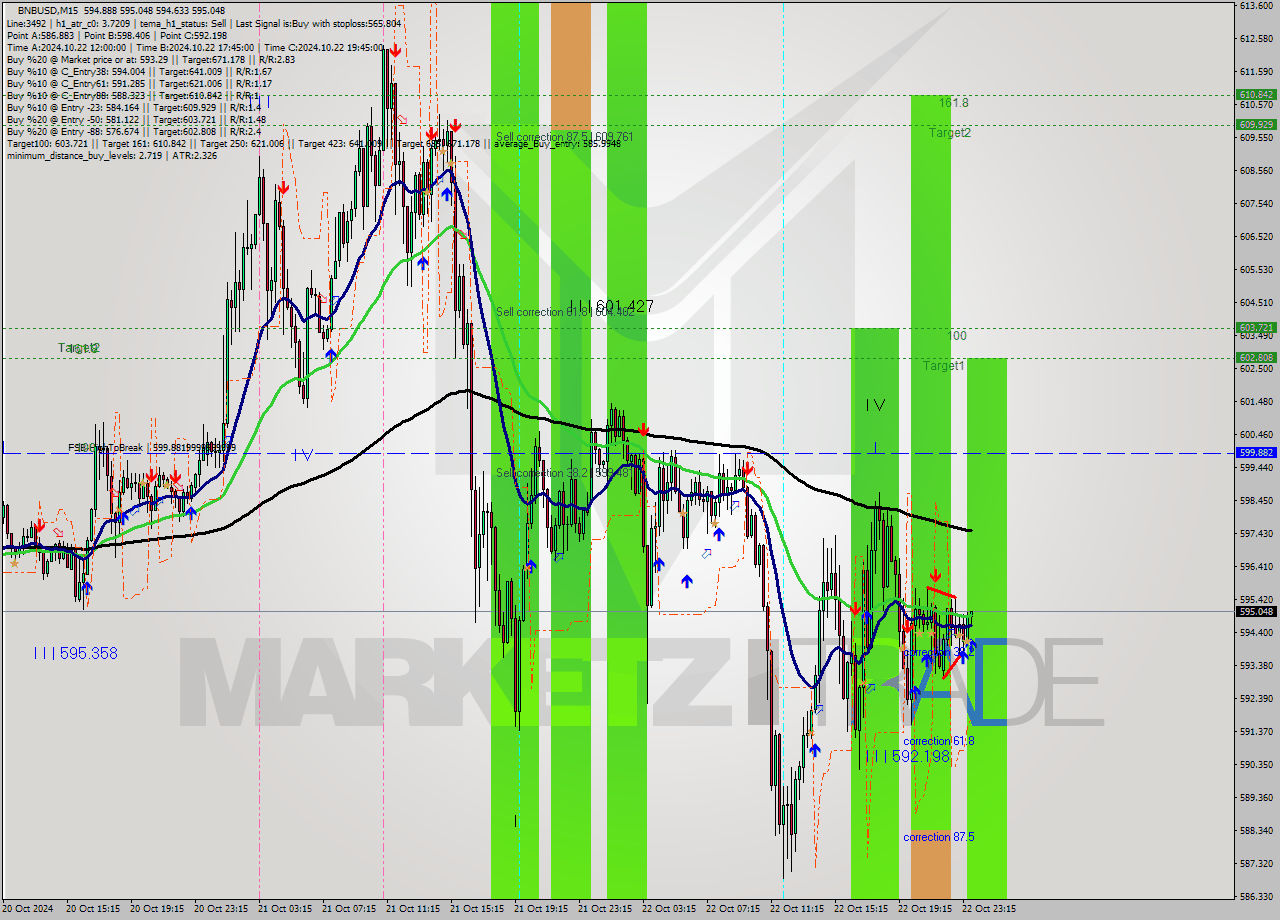Click the '22 Oct 07:15' time label
Image resolution: width=1280 pixels, height=920 pixels.
[732, 909]
